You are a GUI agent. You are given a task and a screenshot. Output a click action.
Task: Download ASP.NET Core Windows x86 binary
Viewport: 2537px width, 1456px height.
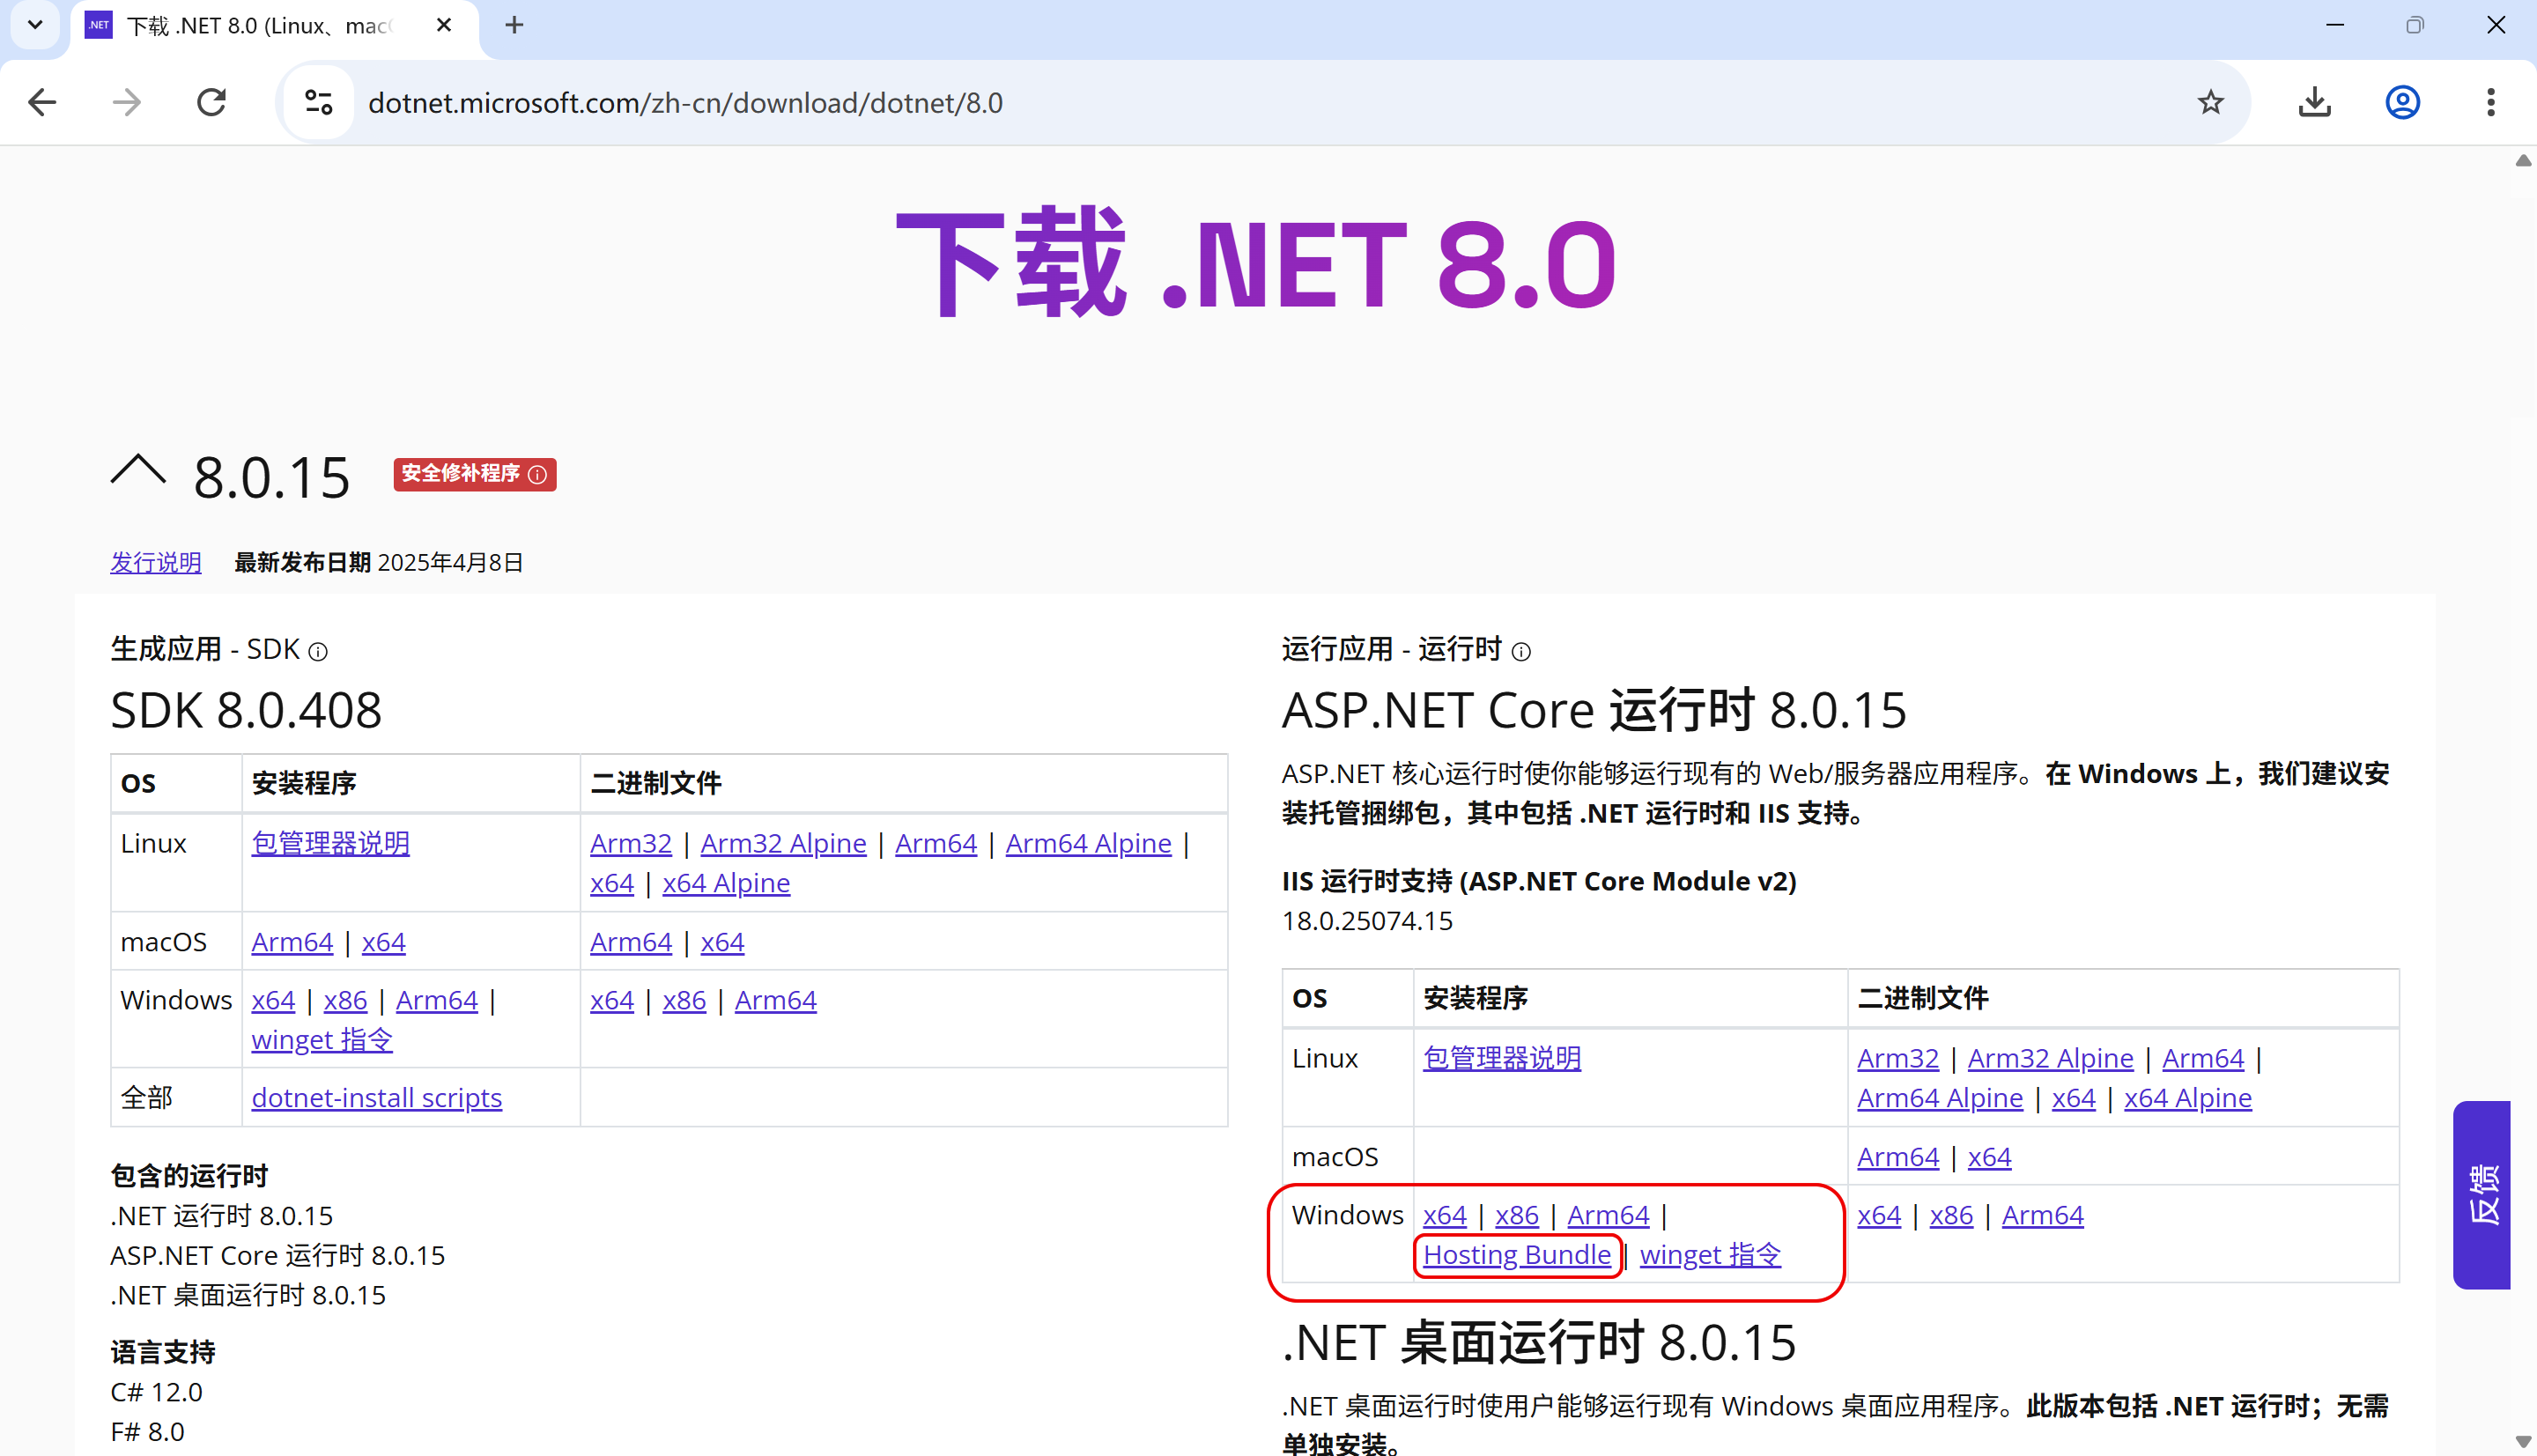click(x=1952, y=1215)
